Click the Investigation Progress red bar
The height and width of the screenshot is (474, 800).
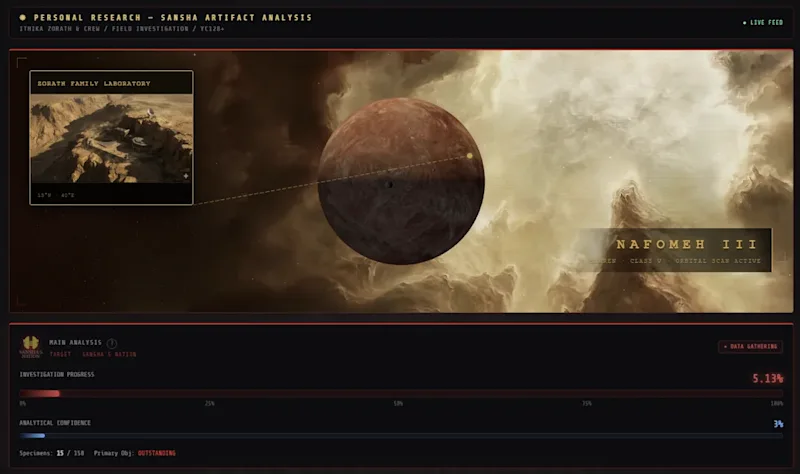pyautogui.click(x=401, y=393)
